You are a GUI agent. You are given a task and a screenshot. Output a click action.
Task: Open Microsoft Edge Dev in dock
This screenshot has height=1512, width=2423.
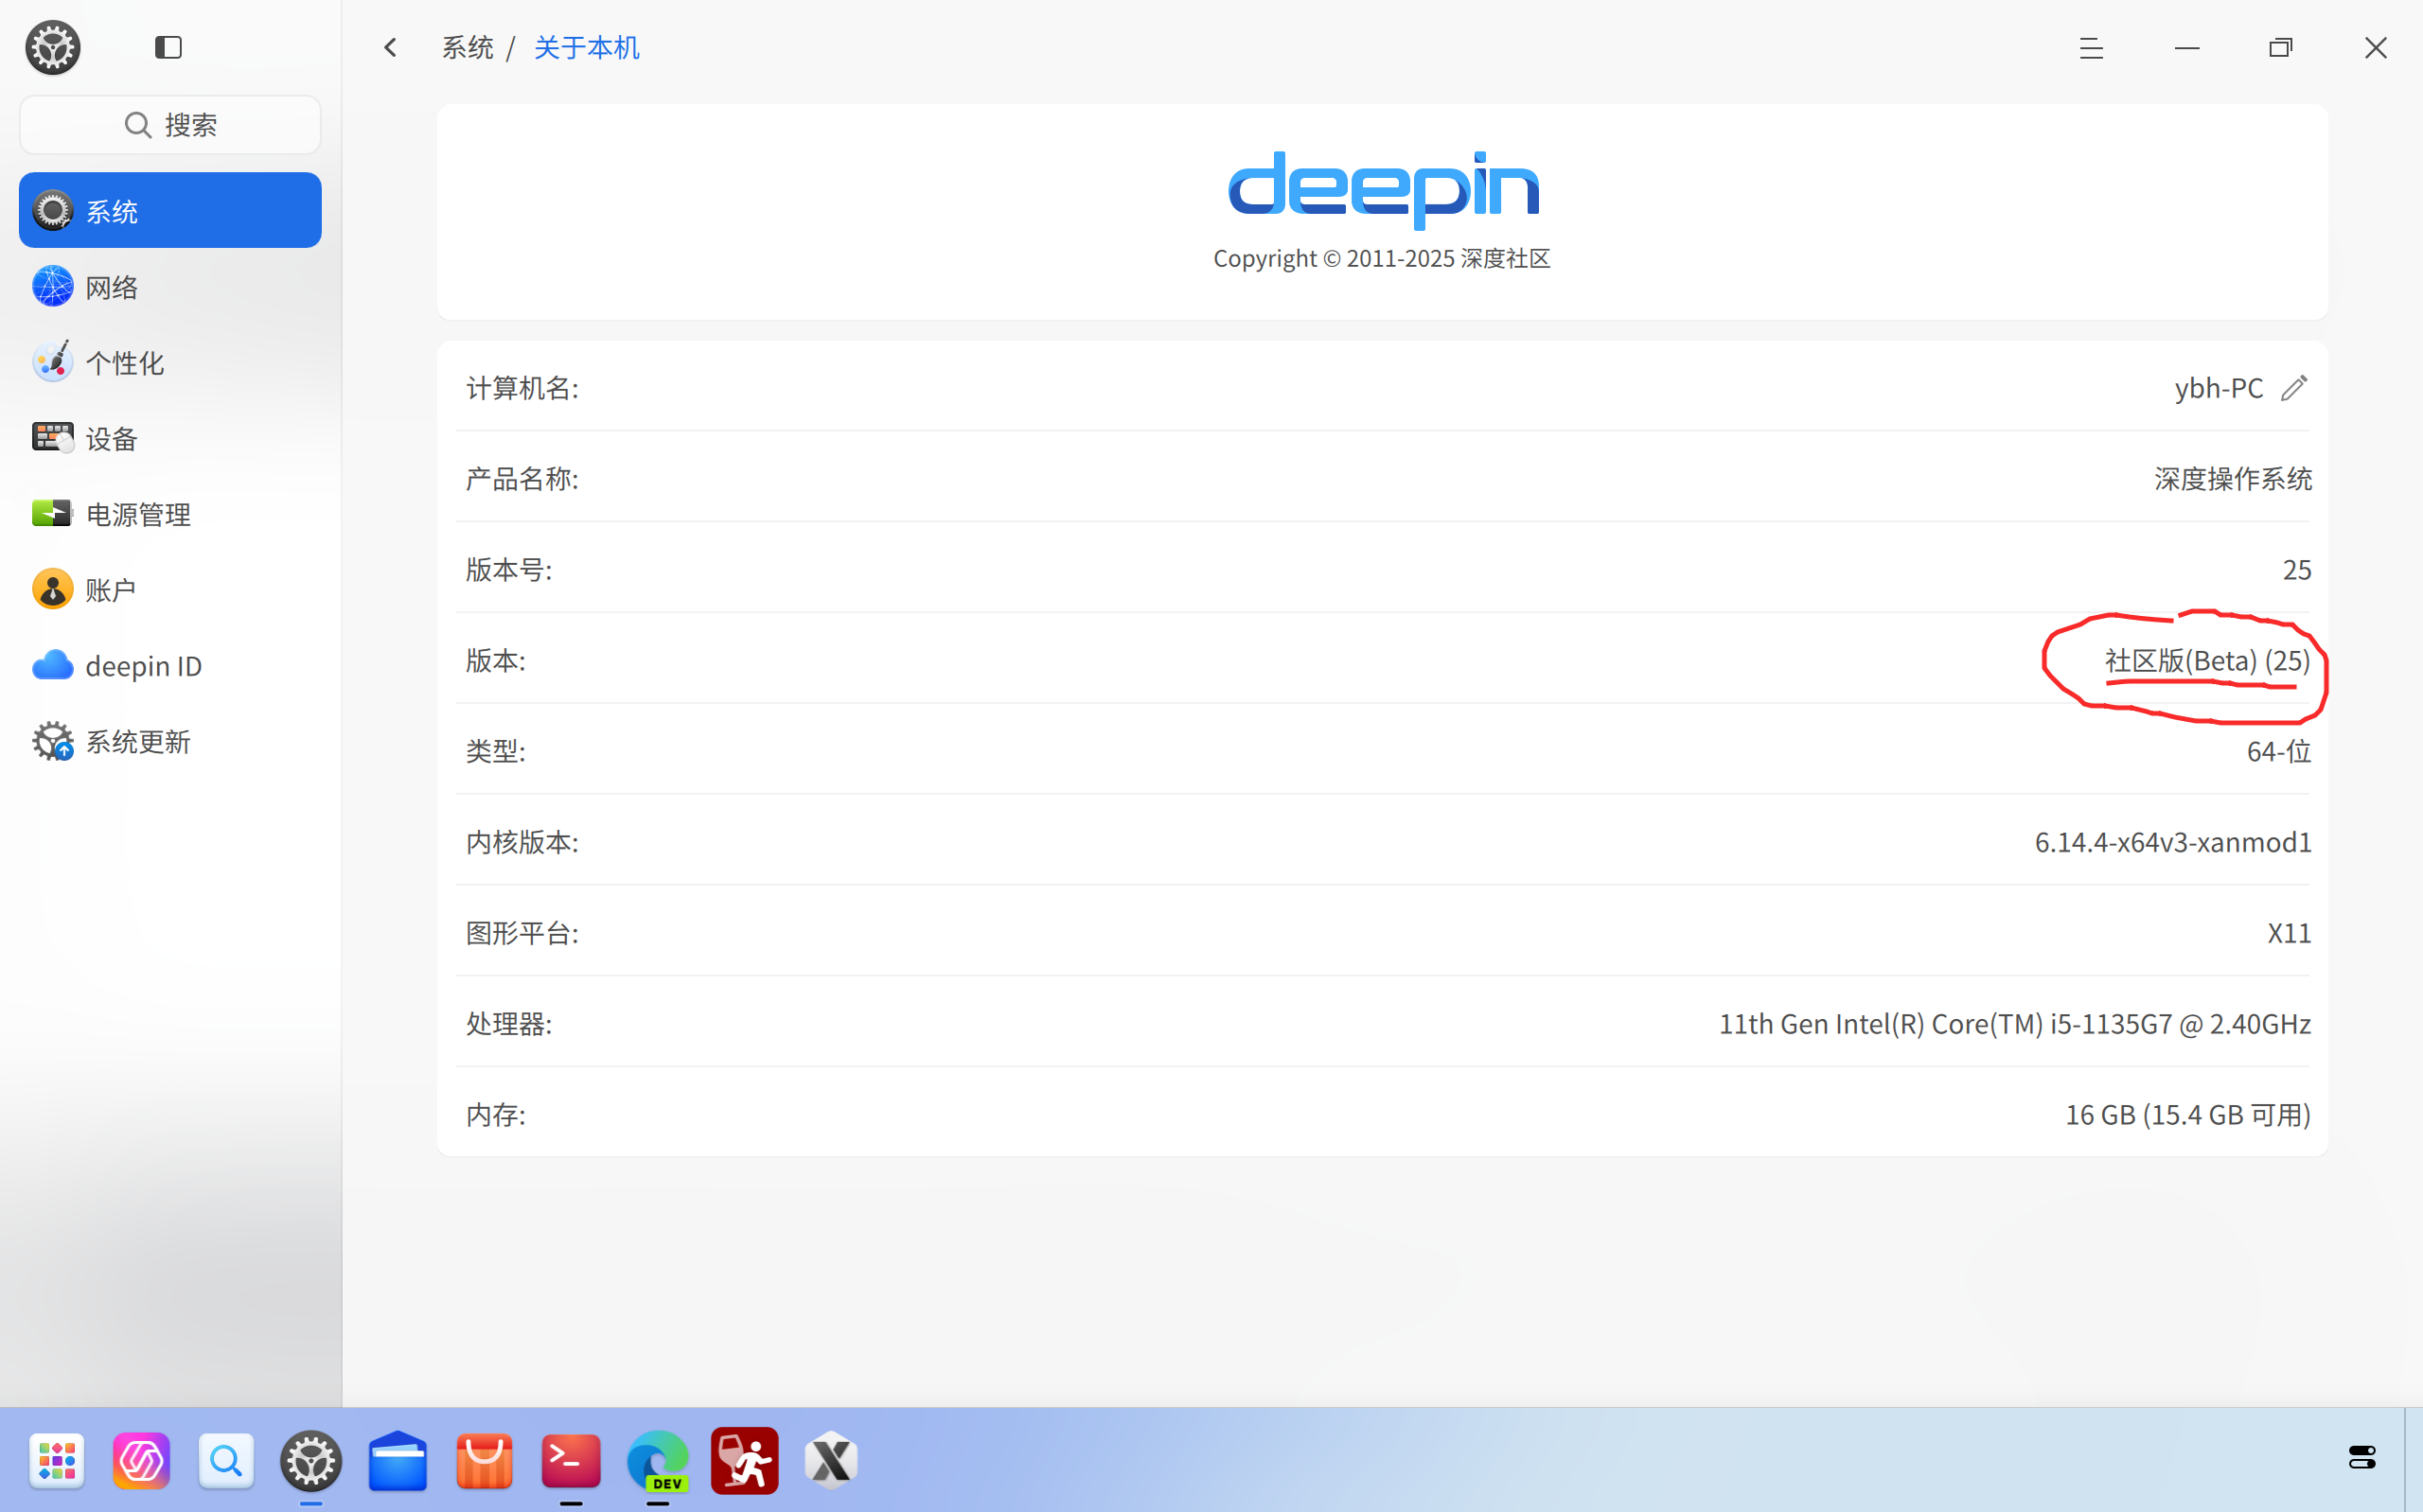point(657,1461)
